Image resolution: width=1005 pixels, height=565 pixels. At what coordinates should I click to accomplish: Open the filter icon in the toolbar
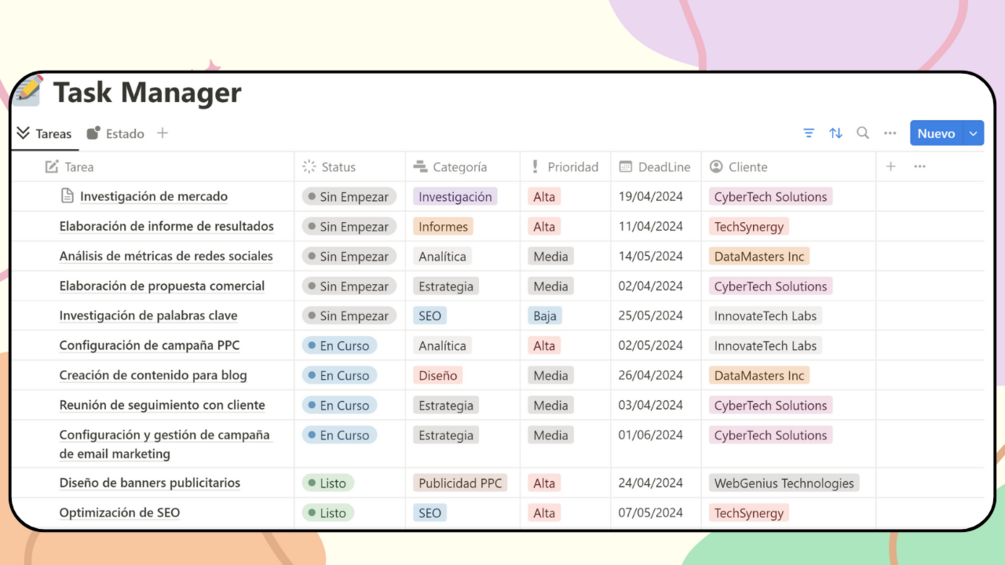(x=808, y=133)
